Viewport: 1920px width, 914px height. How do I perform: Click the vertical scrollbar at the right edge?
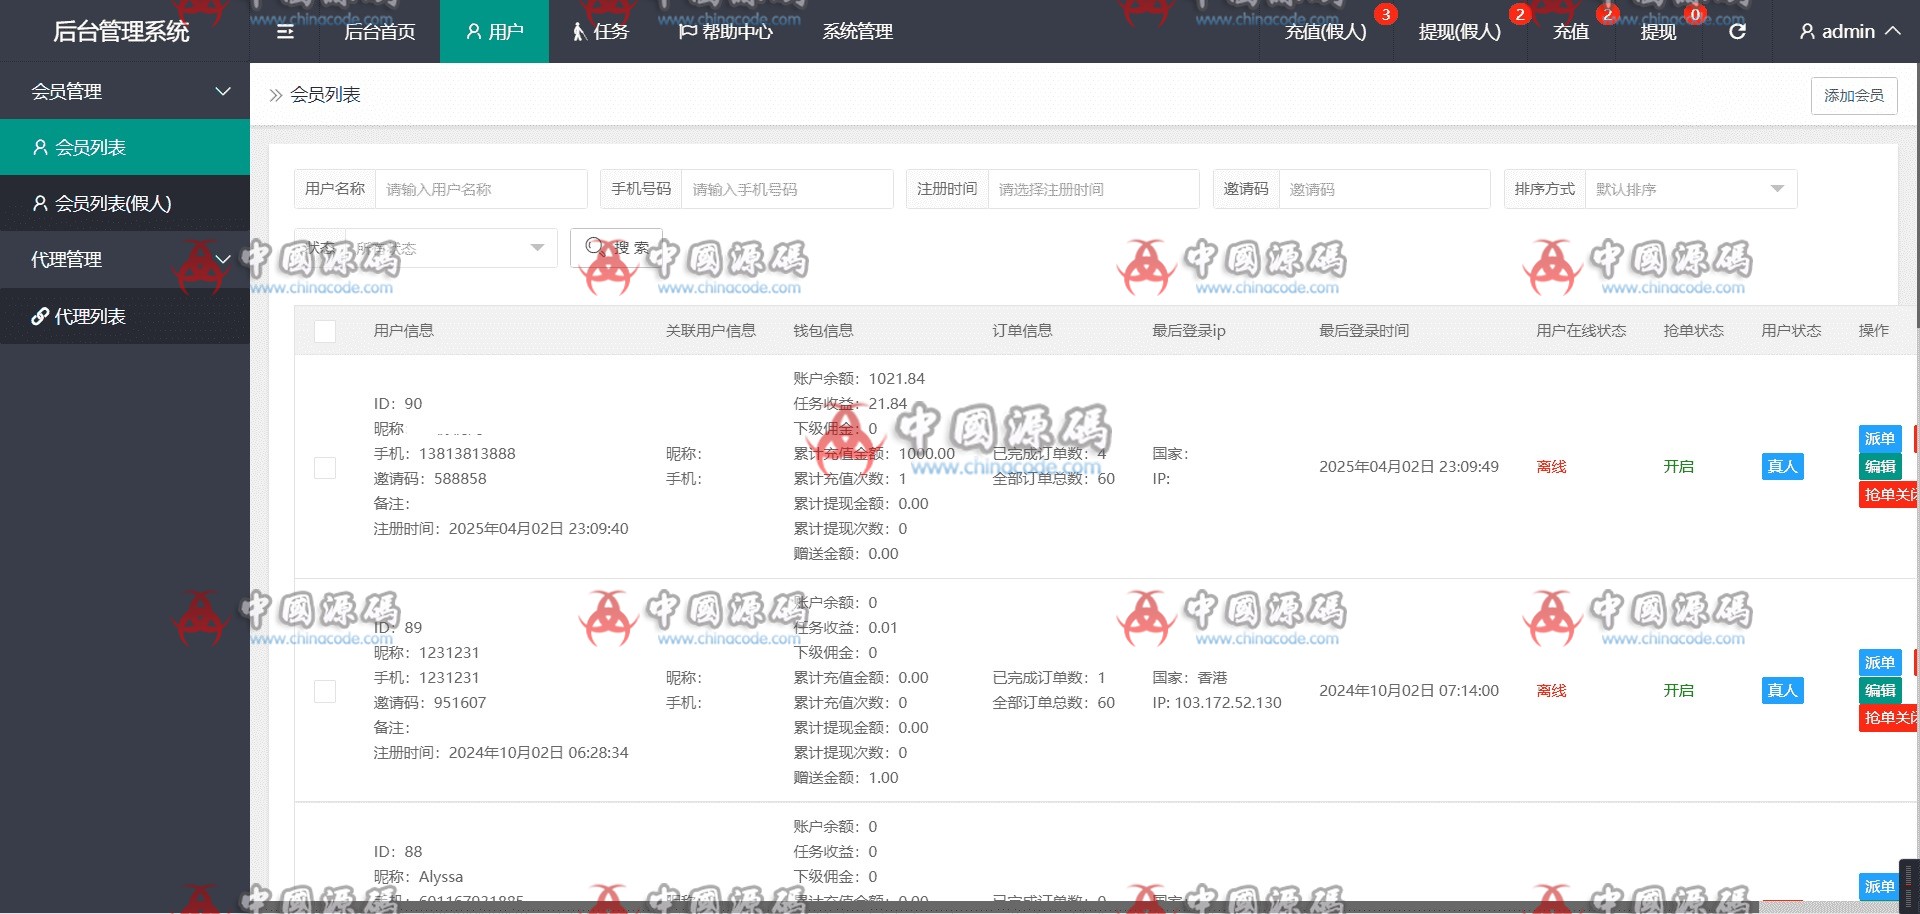click(x=1917, y=200)
